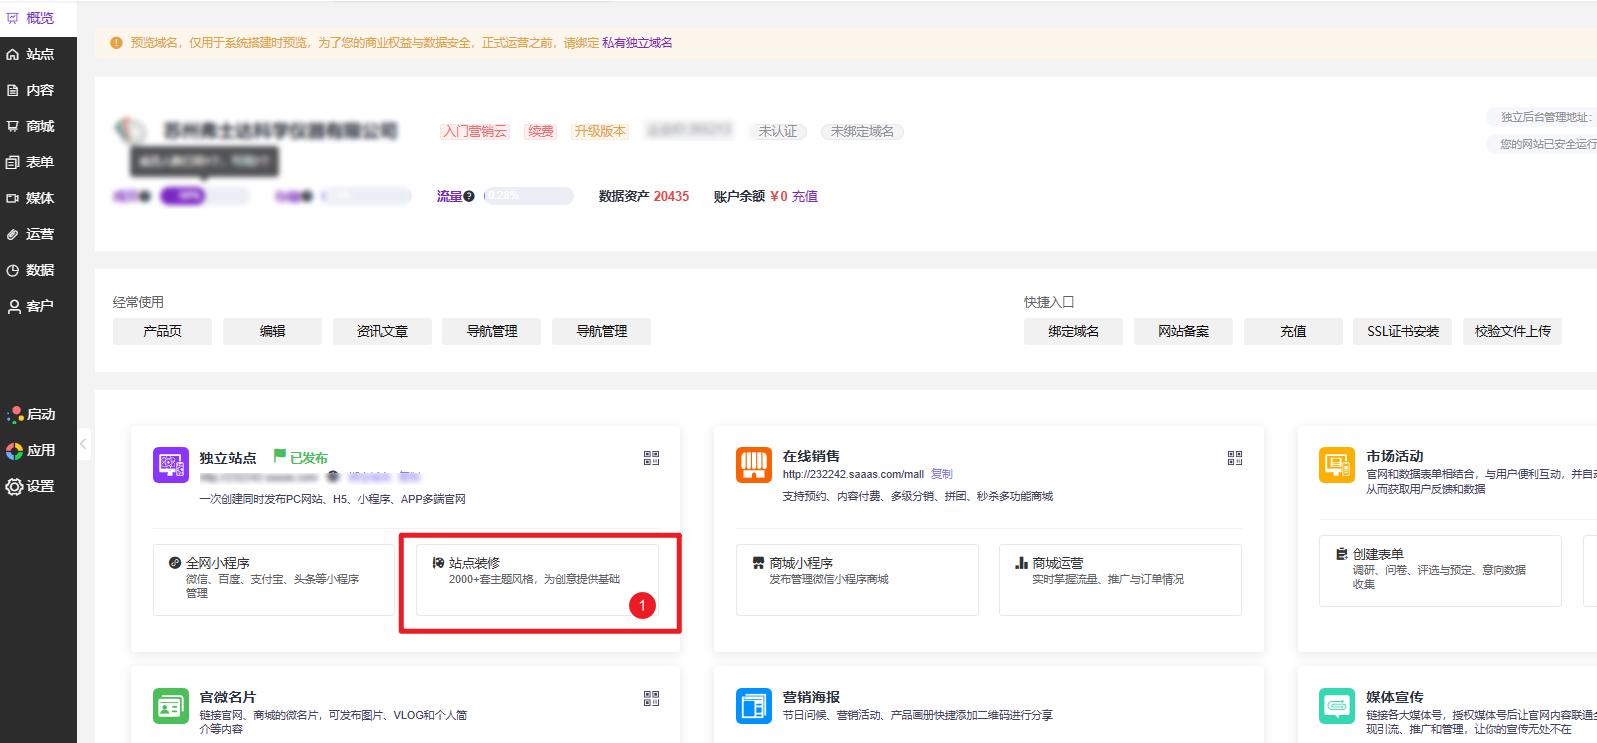This screenshot has height=743, width=1597.
Task: Click the blue 营销海报 poster icon
Action: (x=754, y=706)
